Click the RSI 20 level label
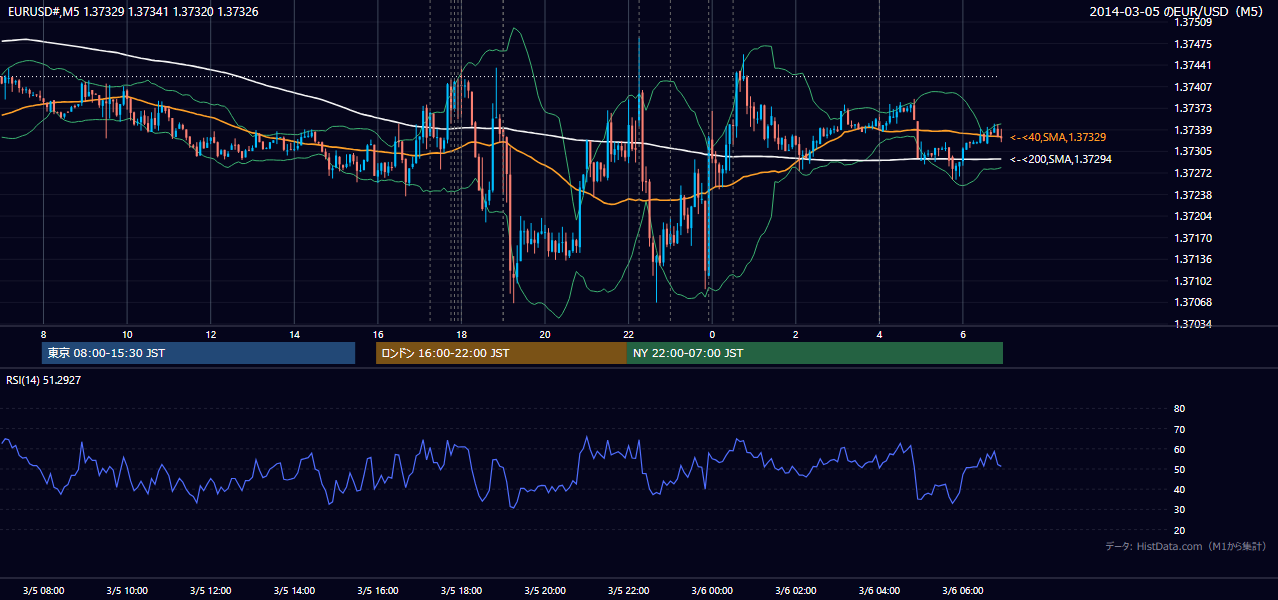1278x600 pixels. point(1179,530)
